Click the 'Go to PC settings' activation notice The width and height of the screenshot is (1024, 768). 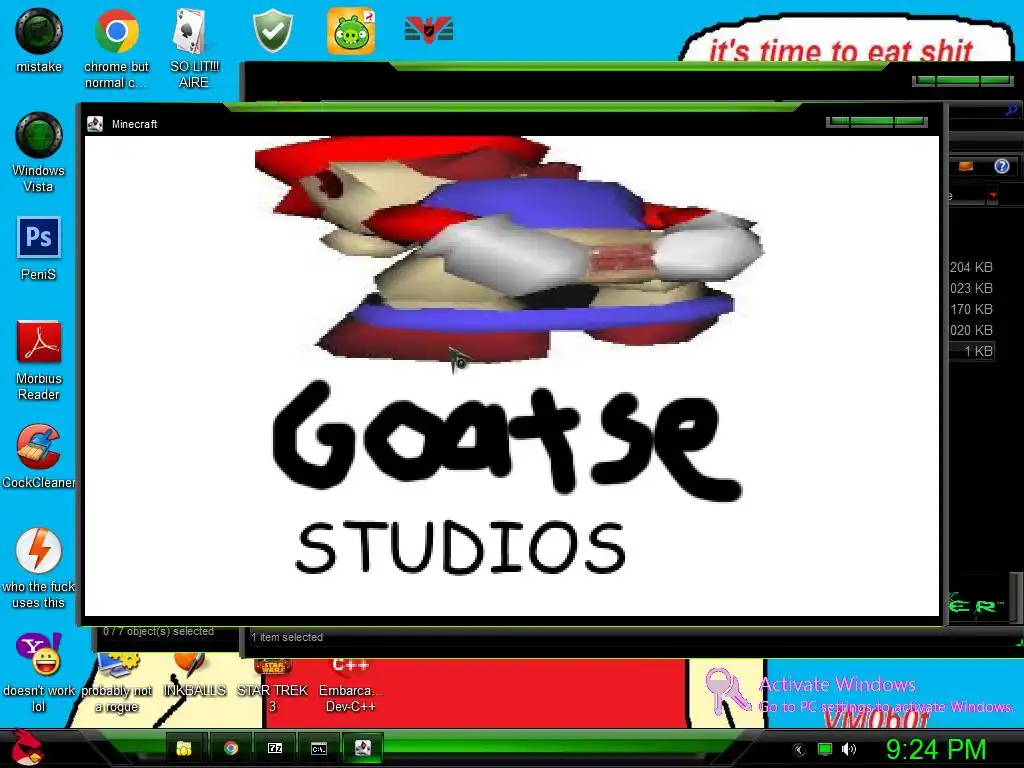(886, 707)
